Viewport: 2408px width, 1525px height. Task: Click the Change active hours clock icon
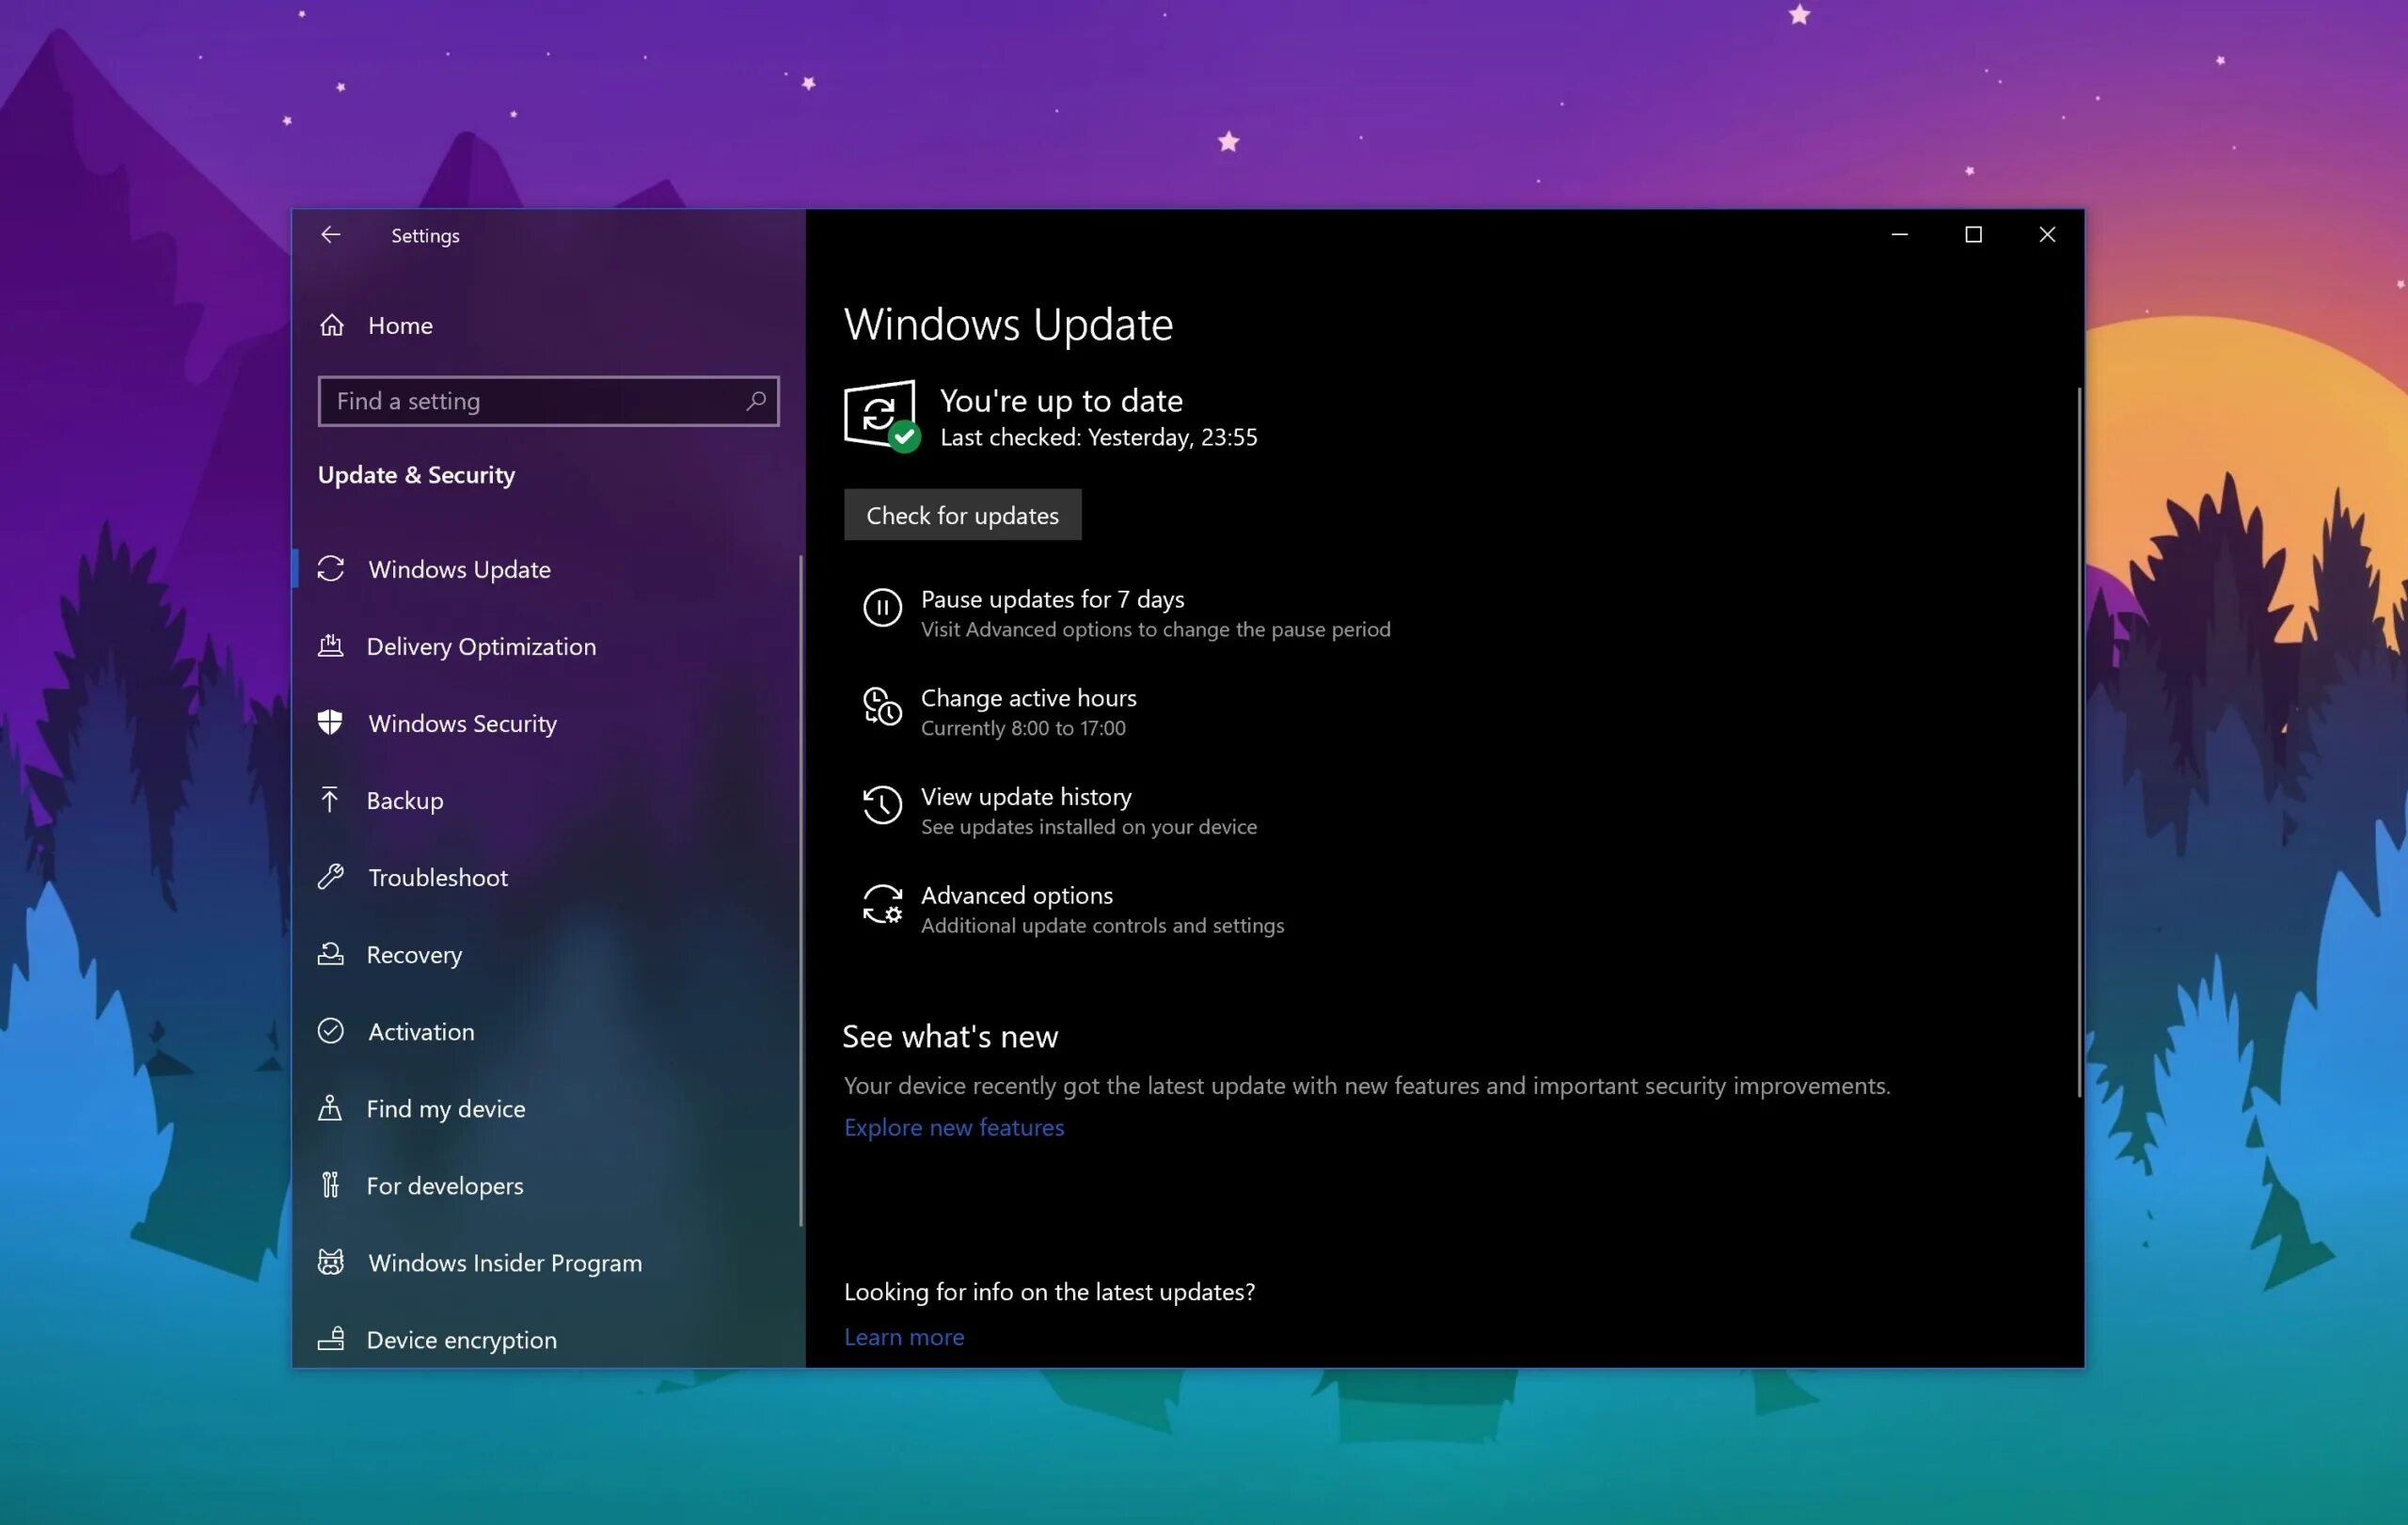tap(882, 707)
